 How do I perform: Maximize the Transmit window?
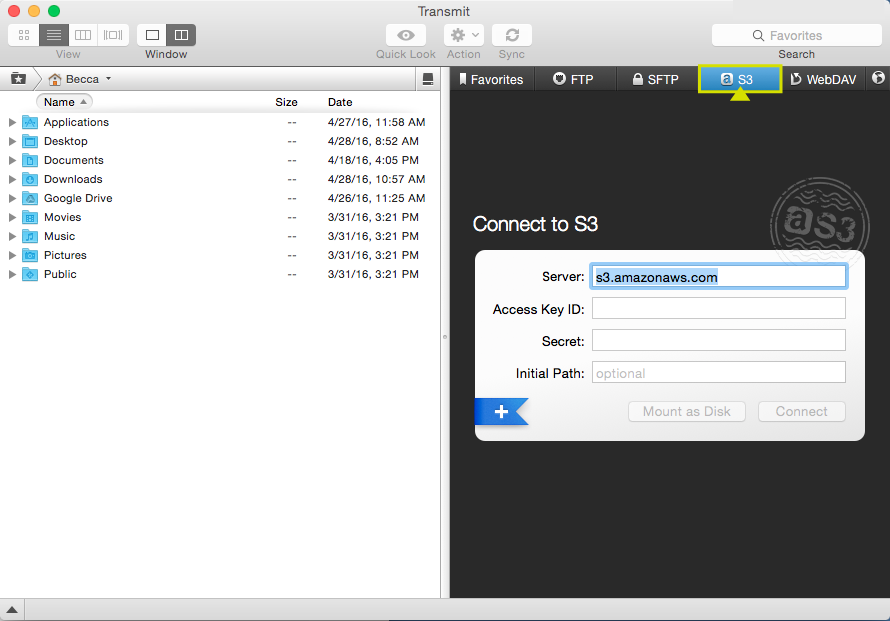pos(54,11)
